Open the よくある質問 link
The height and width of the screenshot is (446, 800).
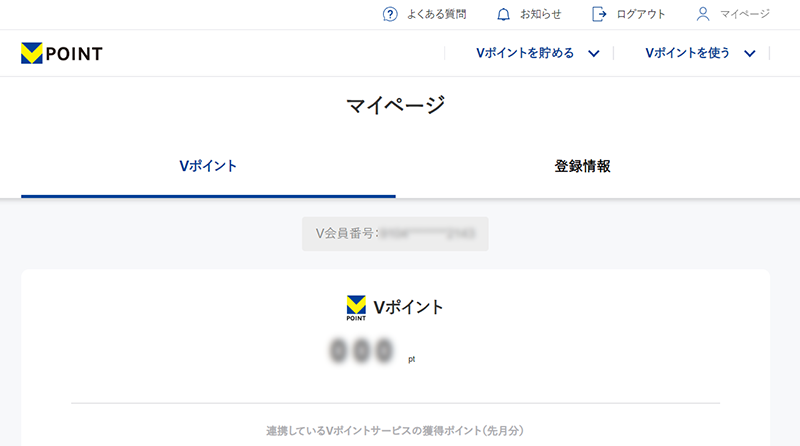(436, 14)
